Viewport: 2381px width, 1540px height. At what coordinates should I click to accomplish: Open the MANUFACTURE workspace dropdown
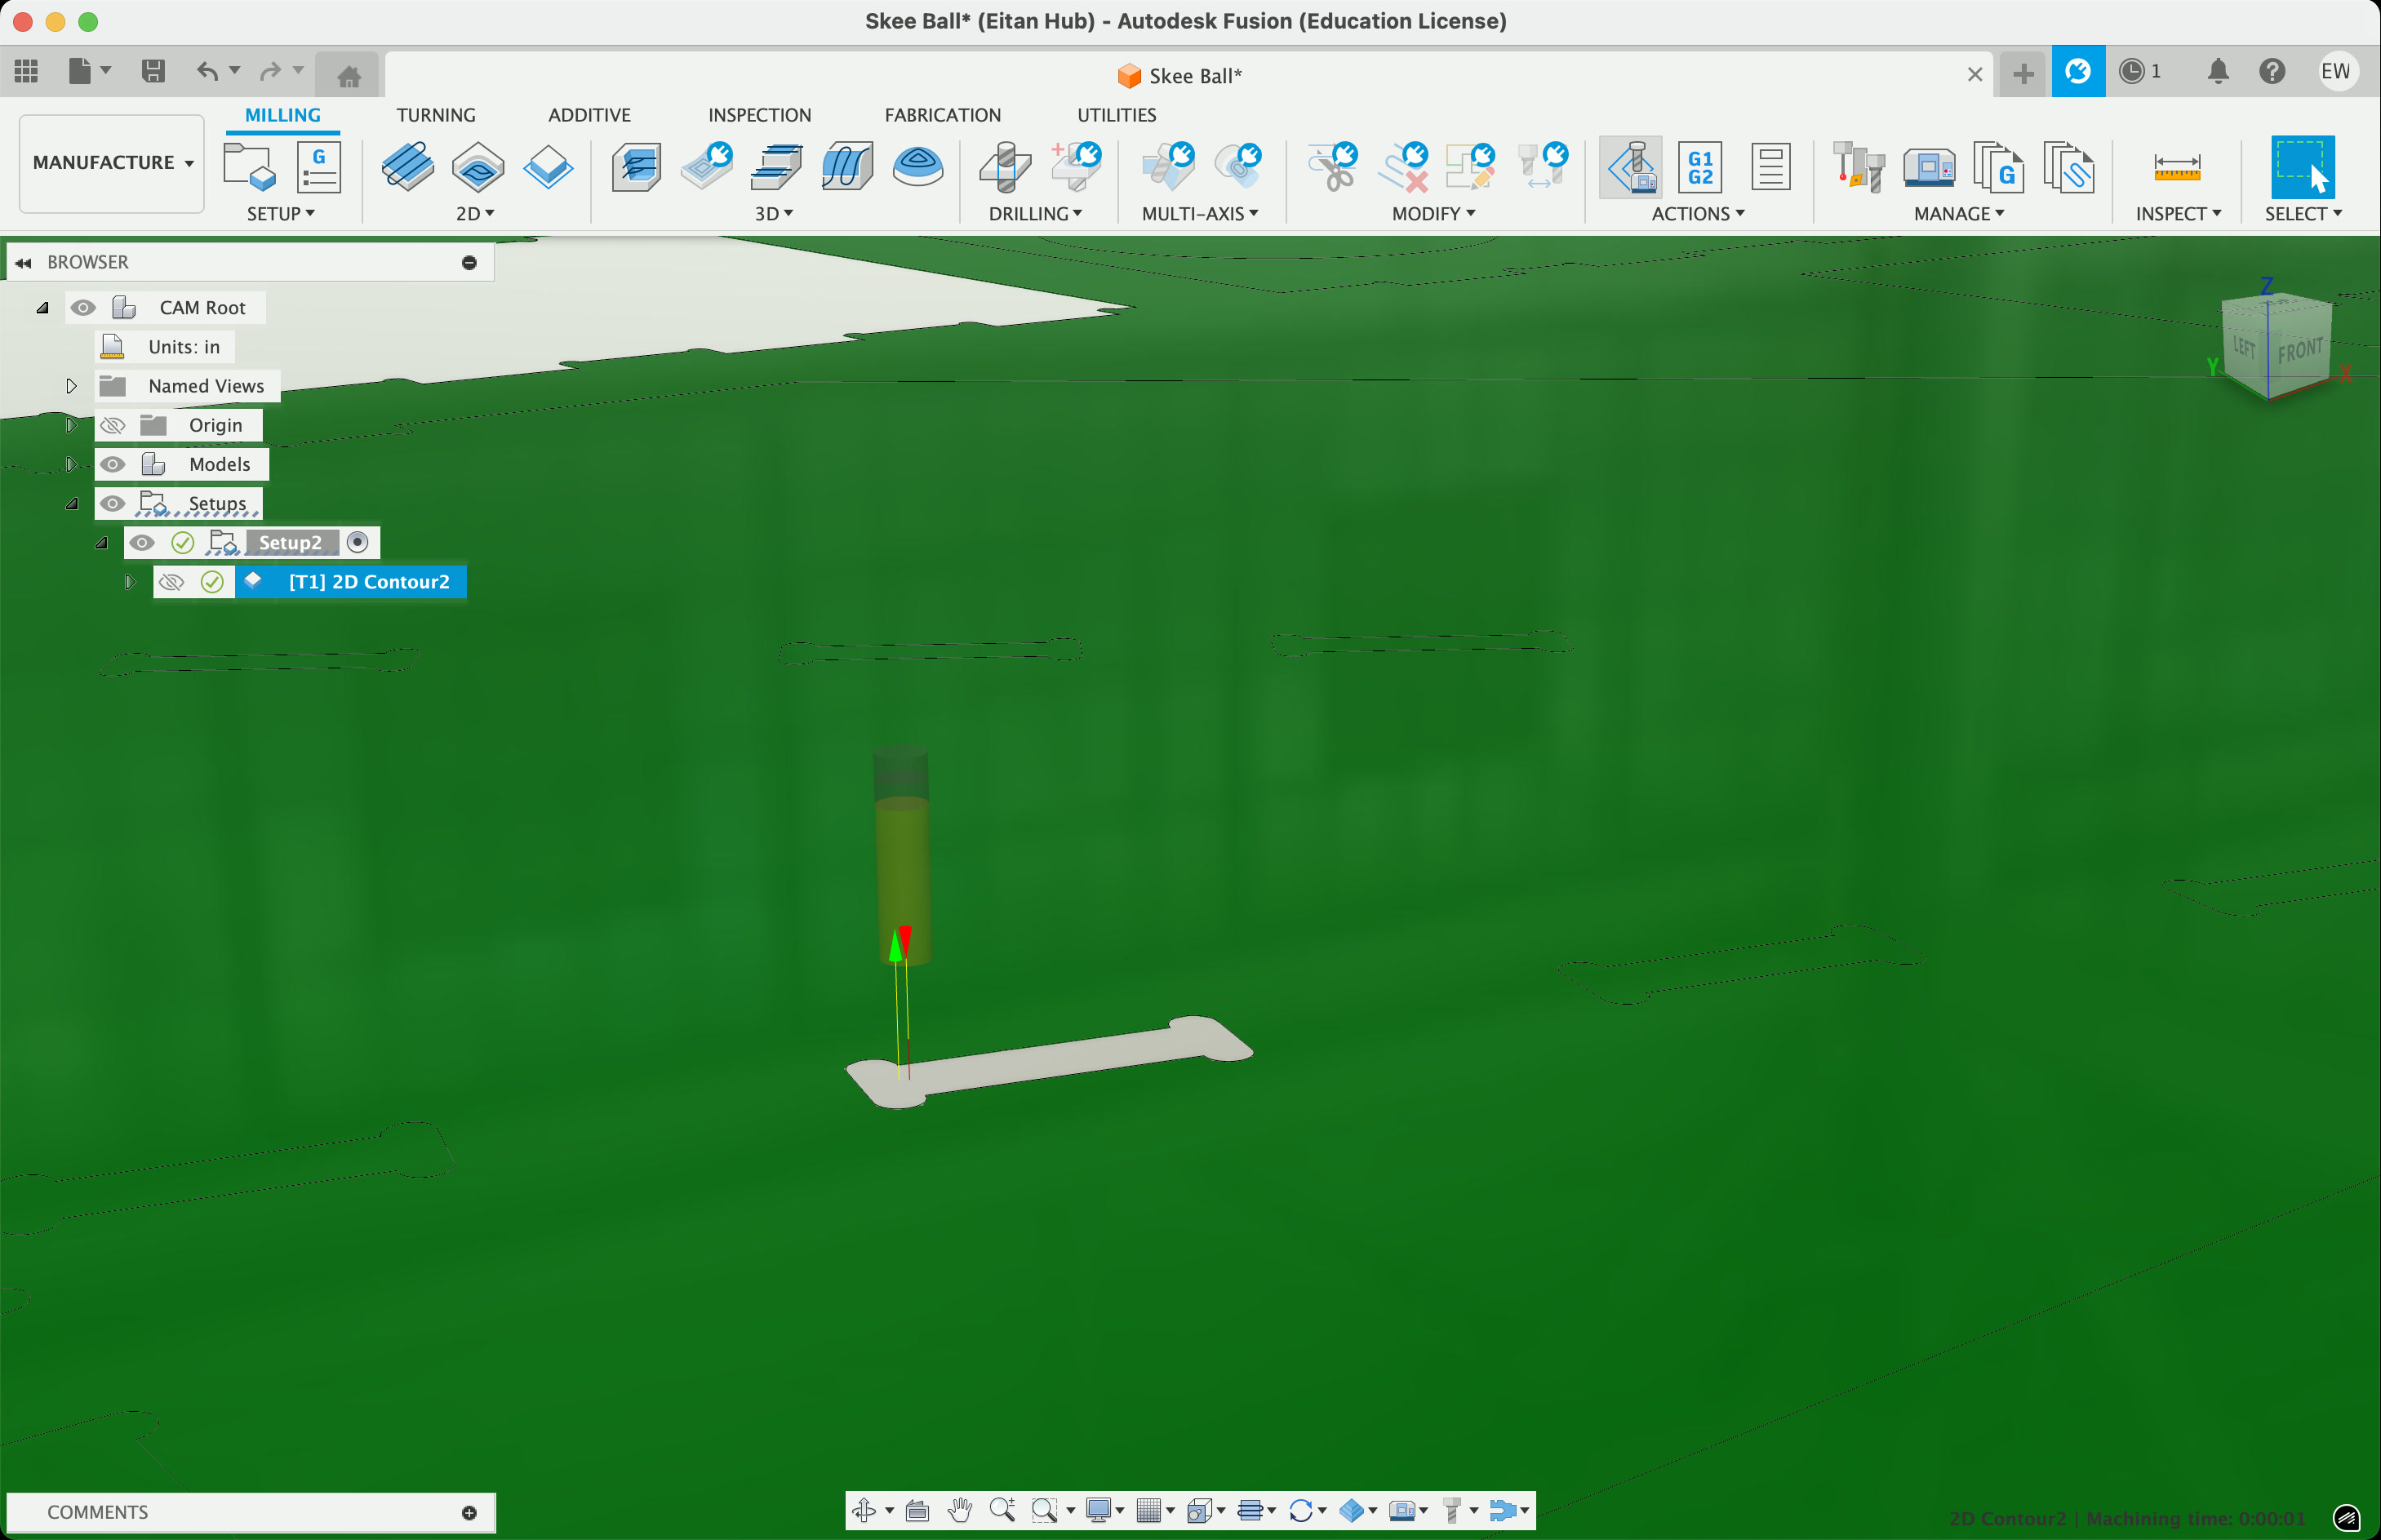pyautogui.click(x=112, y=162)
